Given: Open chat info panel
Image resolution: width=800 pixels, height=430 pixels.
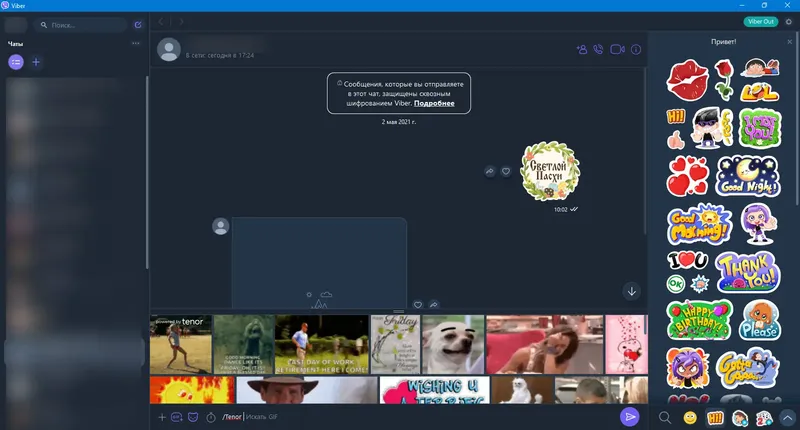Looking at the screenshot, I should click(636, 49).
